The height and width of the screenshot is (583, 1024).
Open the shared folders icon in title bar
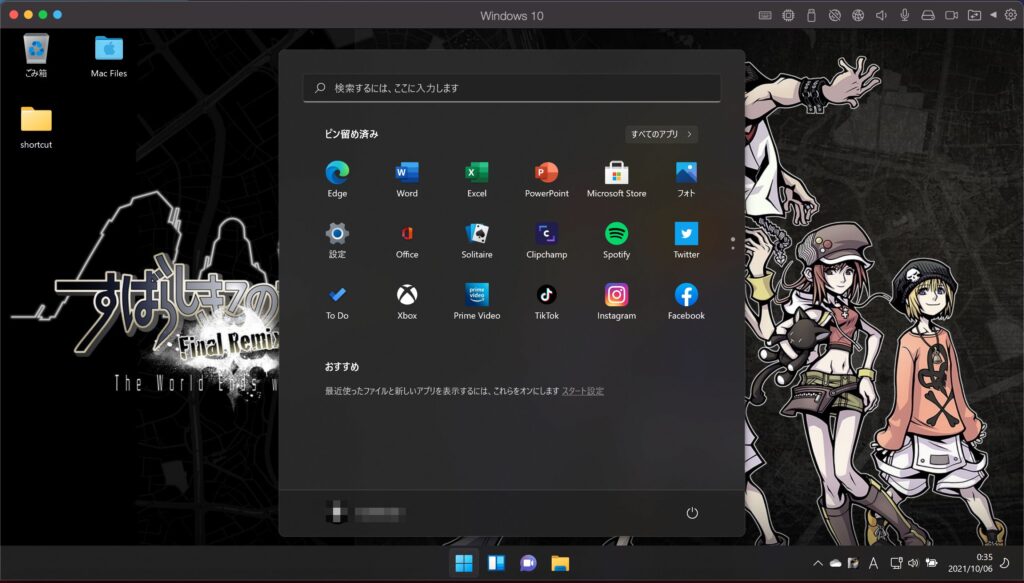pyautogui.click(x=974, y=15)
